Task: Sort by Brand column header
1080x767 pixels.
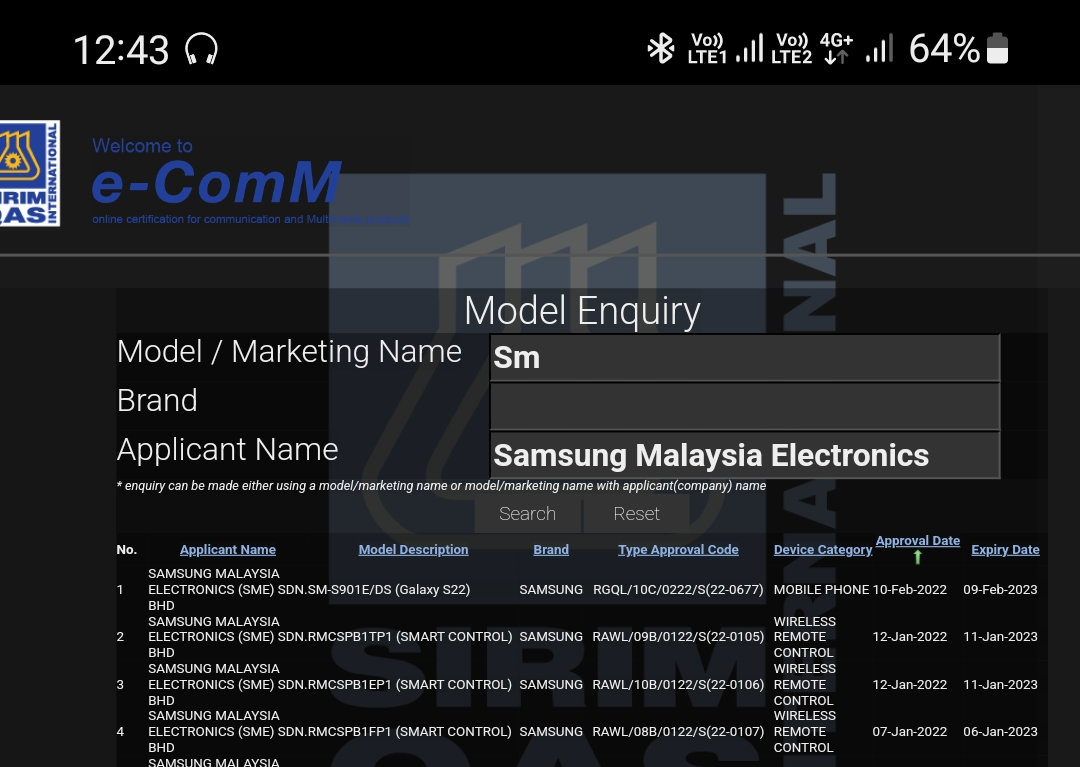Action: pyautogui.click(x=551, y=549)
